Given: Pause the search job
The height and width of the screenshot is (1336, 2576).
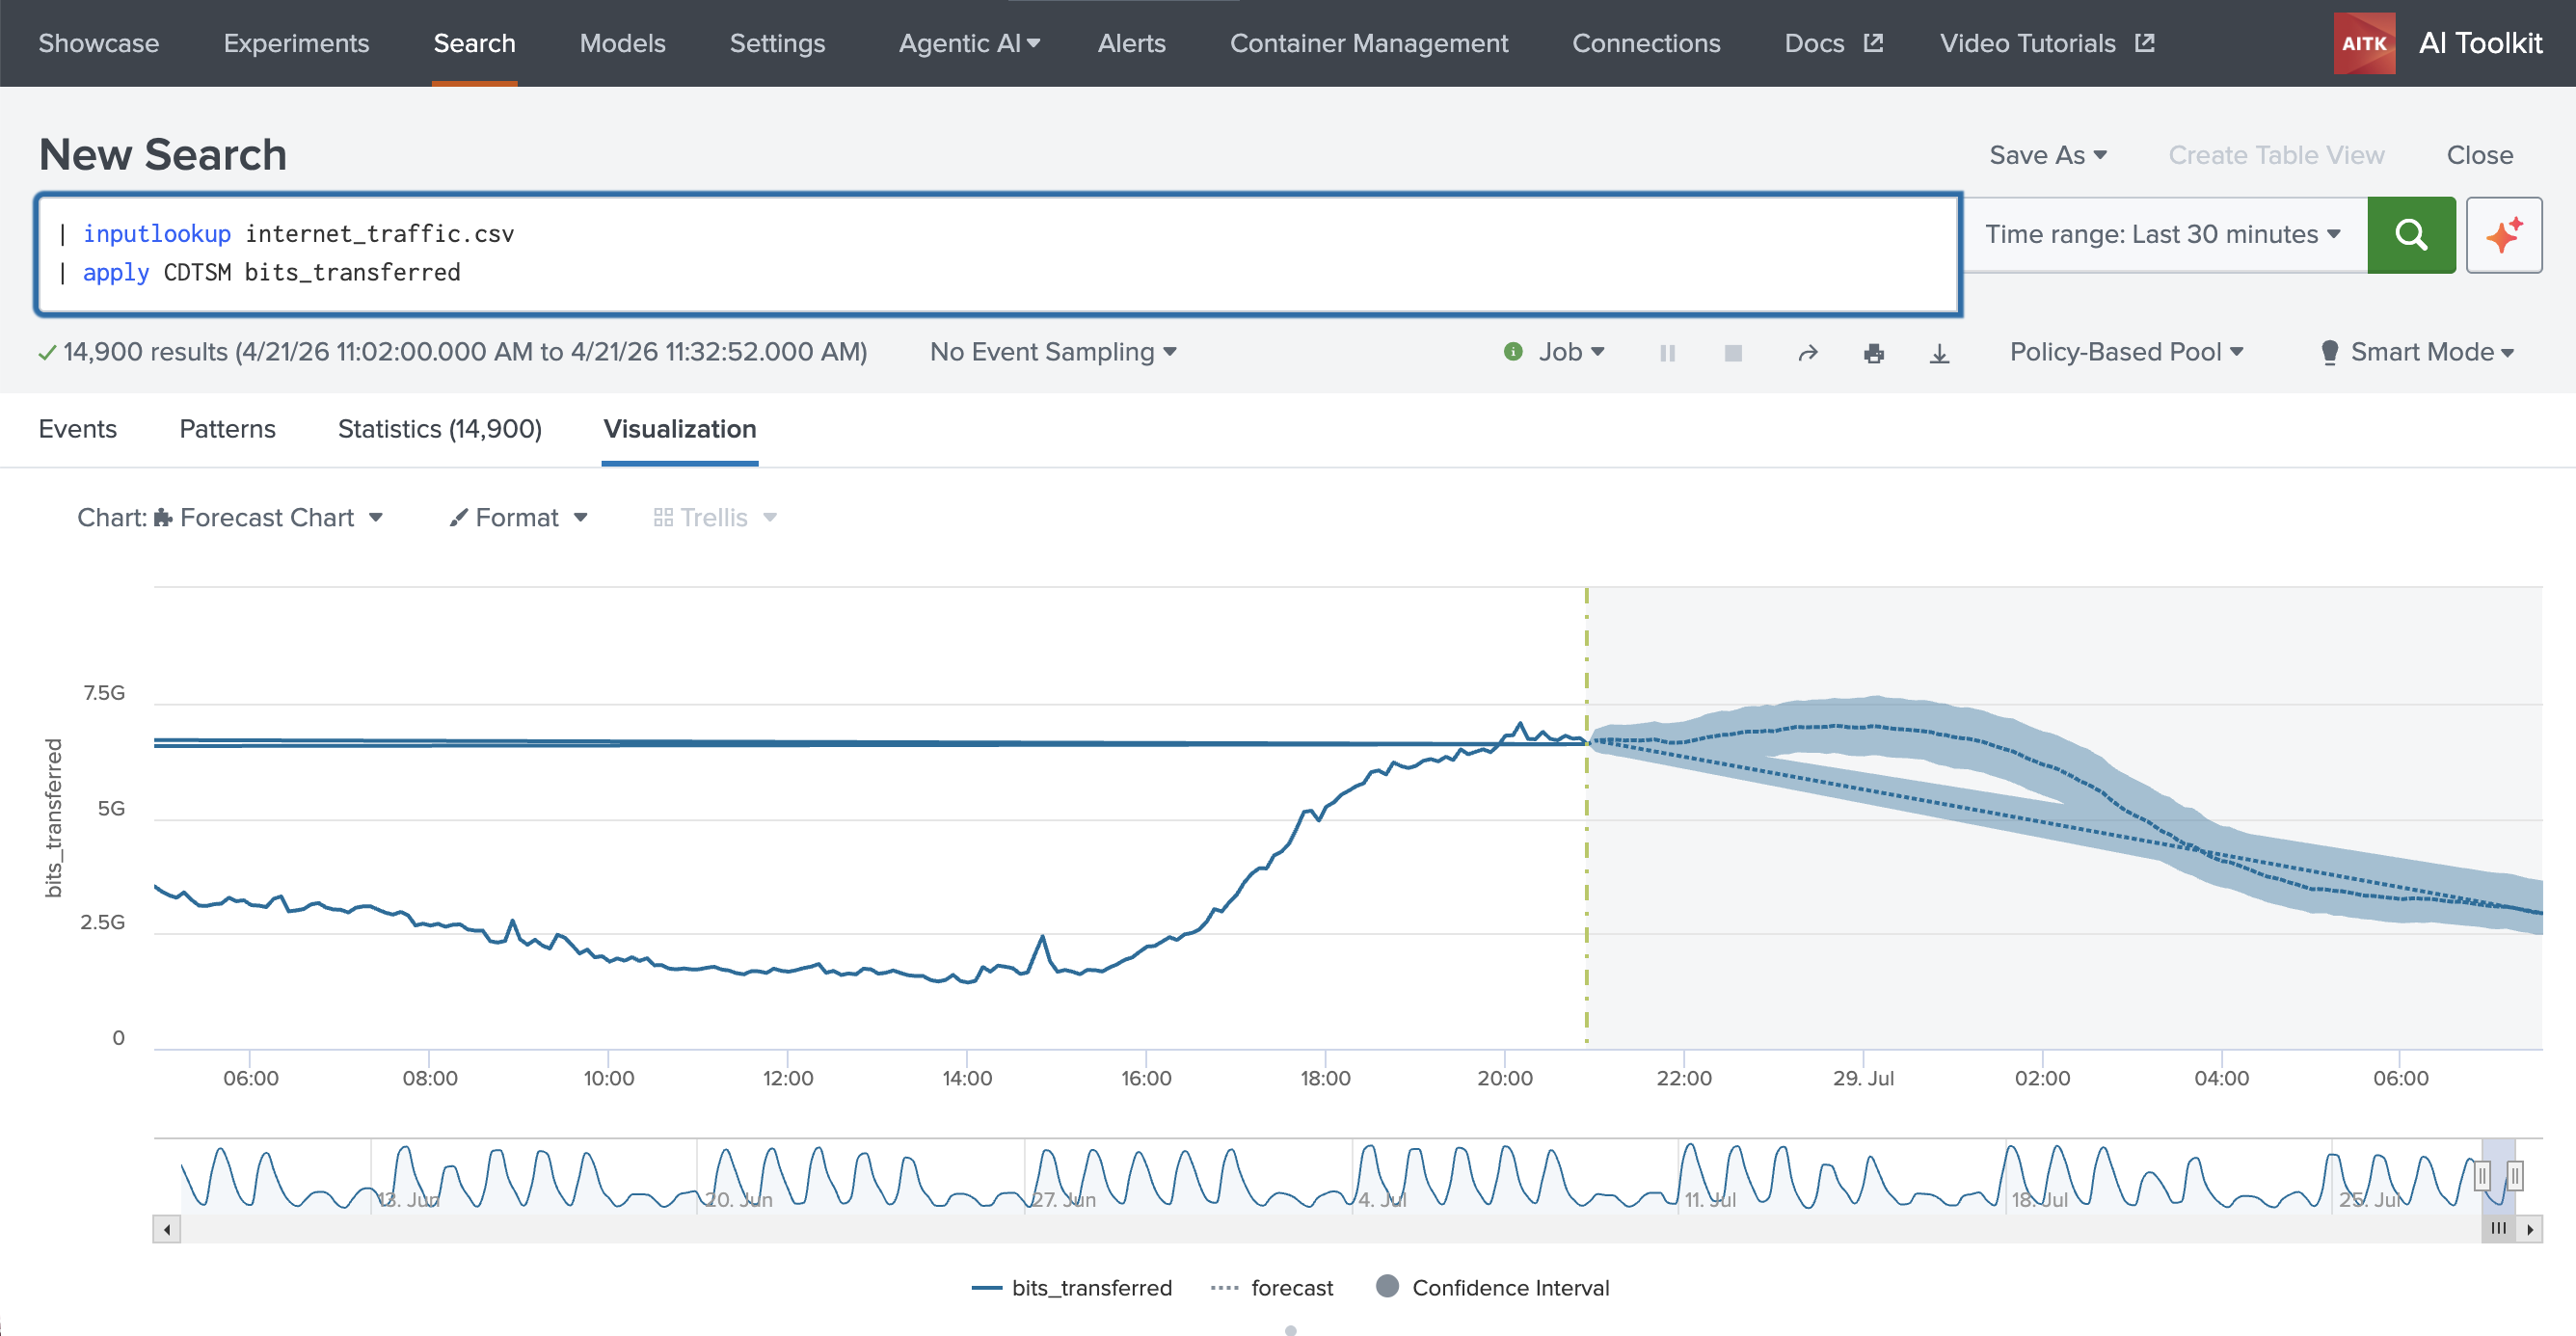Looking at the screenshot, I should click(x=1667, y=352).
